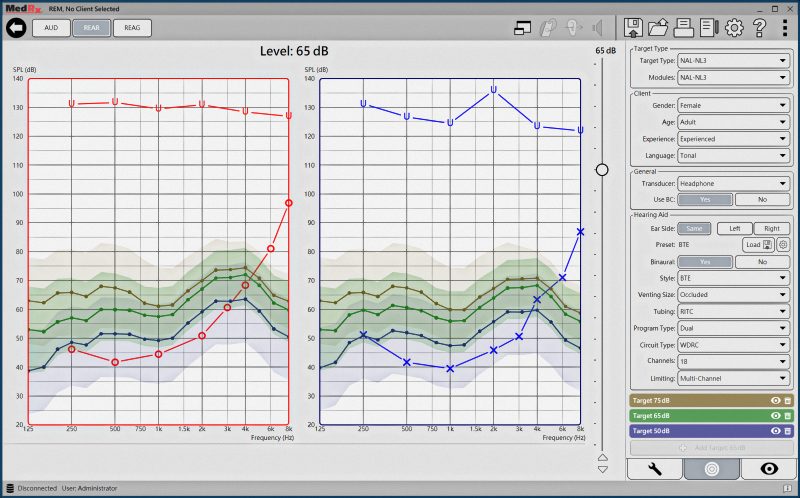Click the Print icon in the toolbar
This screenshot has width=800, height=498.
click(x=684, y=27)
